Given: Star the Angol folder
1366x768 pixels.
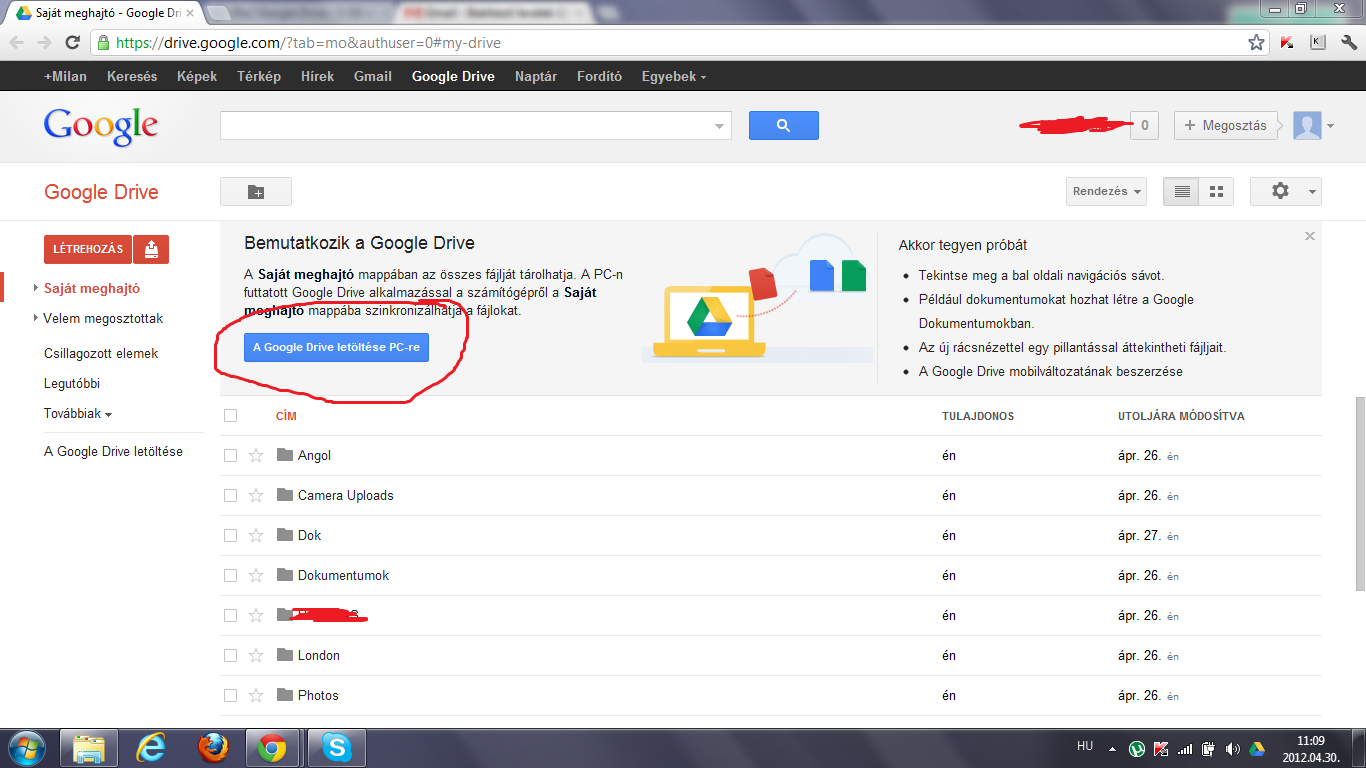Looking at the screenshot, I should [256, 455].
